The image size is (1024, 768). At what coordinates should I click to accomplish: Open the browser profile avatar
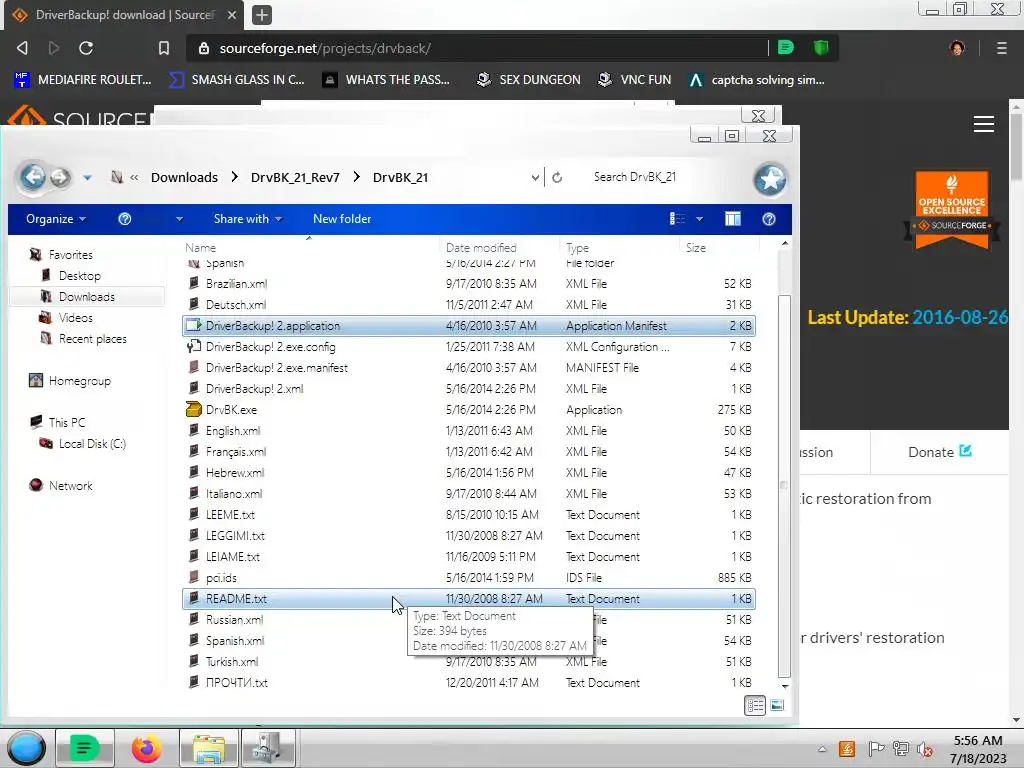(x=957, y=48)
